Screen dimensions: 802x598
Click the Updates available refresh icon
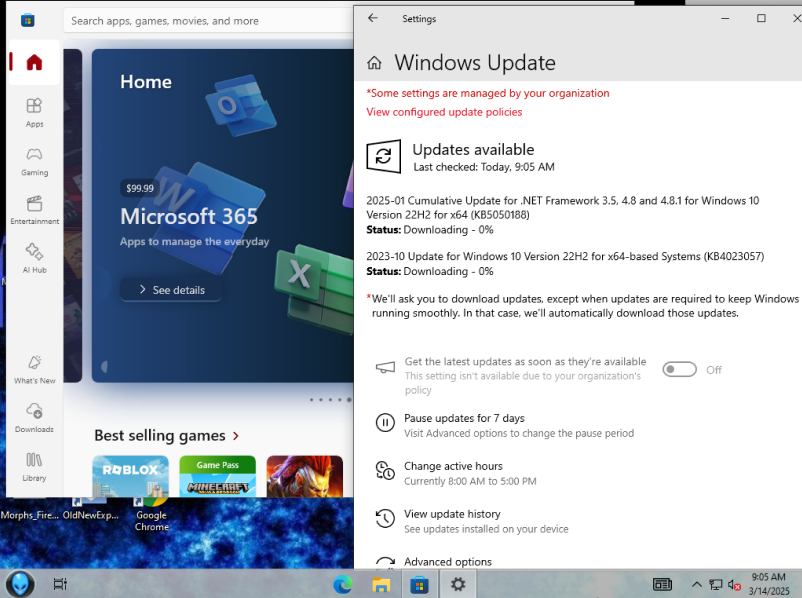point(384,156)
